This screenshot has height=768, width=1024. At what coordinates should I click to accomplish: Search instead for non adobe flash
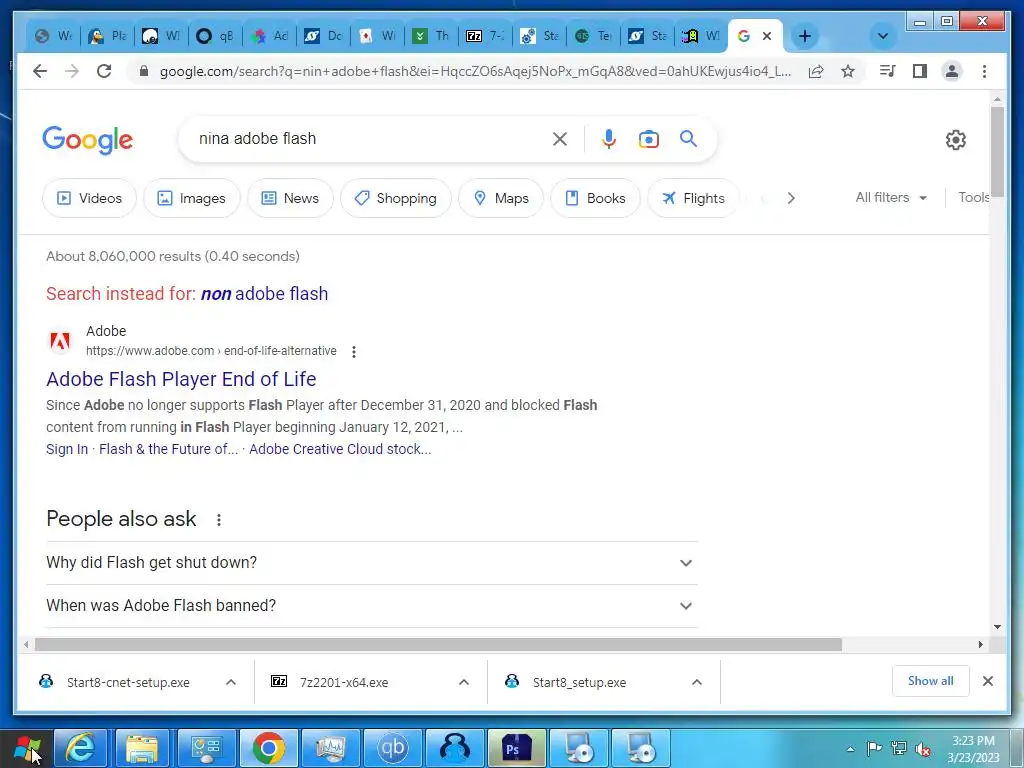point(264,294)
